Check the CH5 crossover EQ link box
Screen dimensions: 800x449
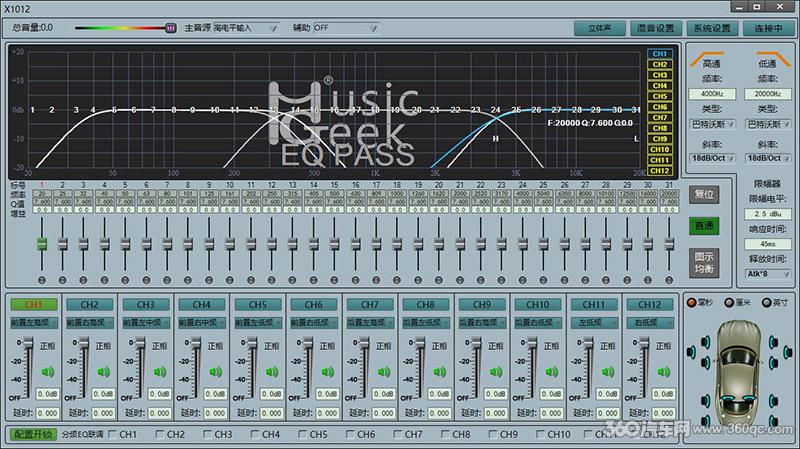point(303,434)
